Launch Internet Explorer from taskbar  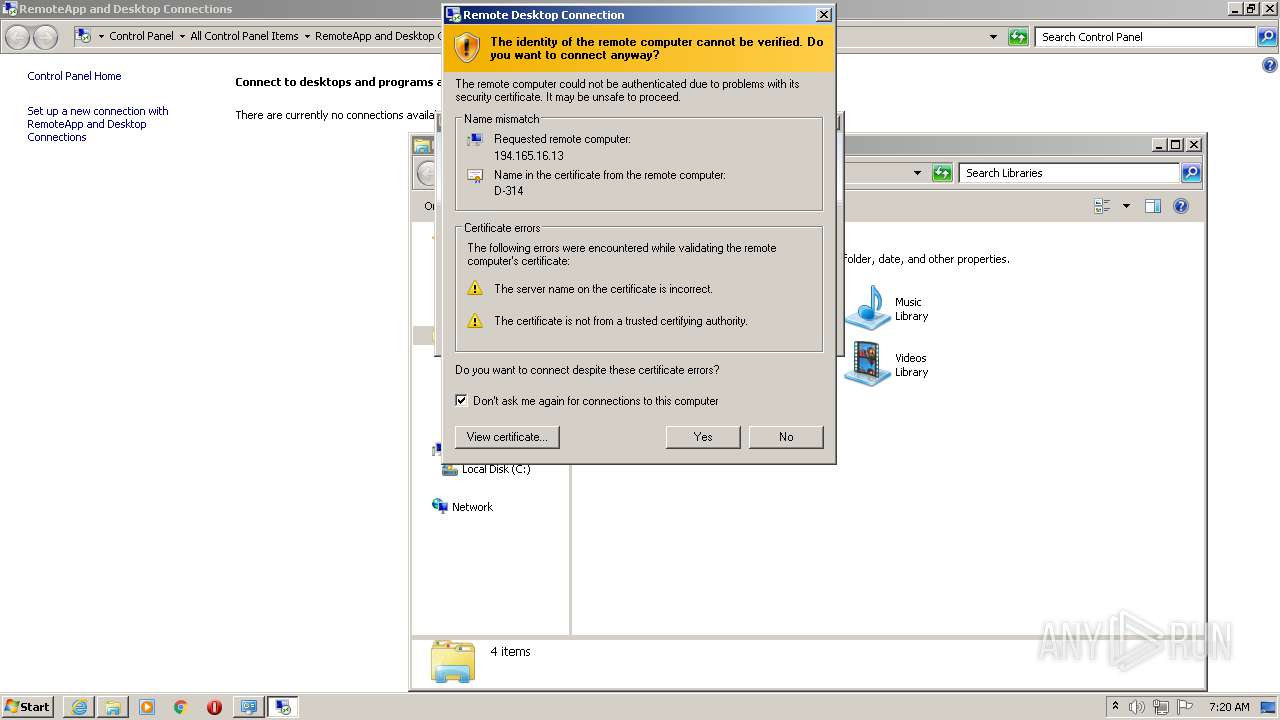tap(79, 707)
